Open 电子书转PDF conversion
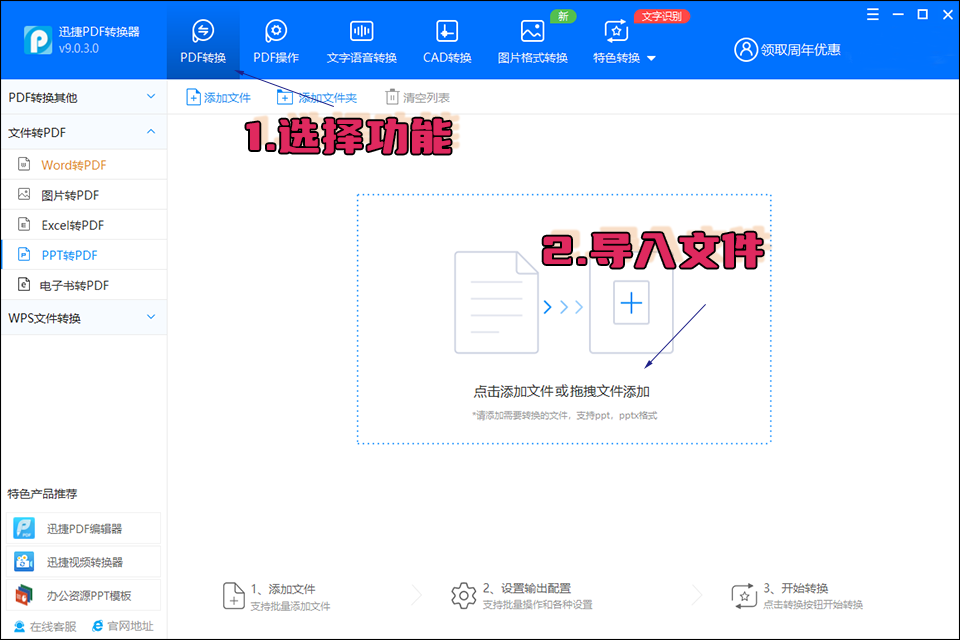Screen dimensions: 960x640 pos(62,285)
